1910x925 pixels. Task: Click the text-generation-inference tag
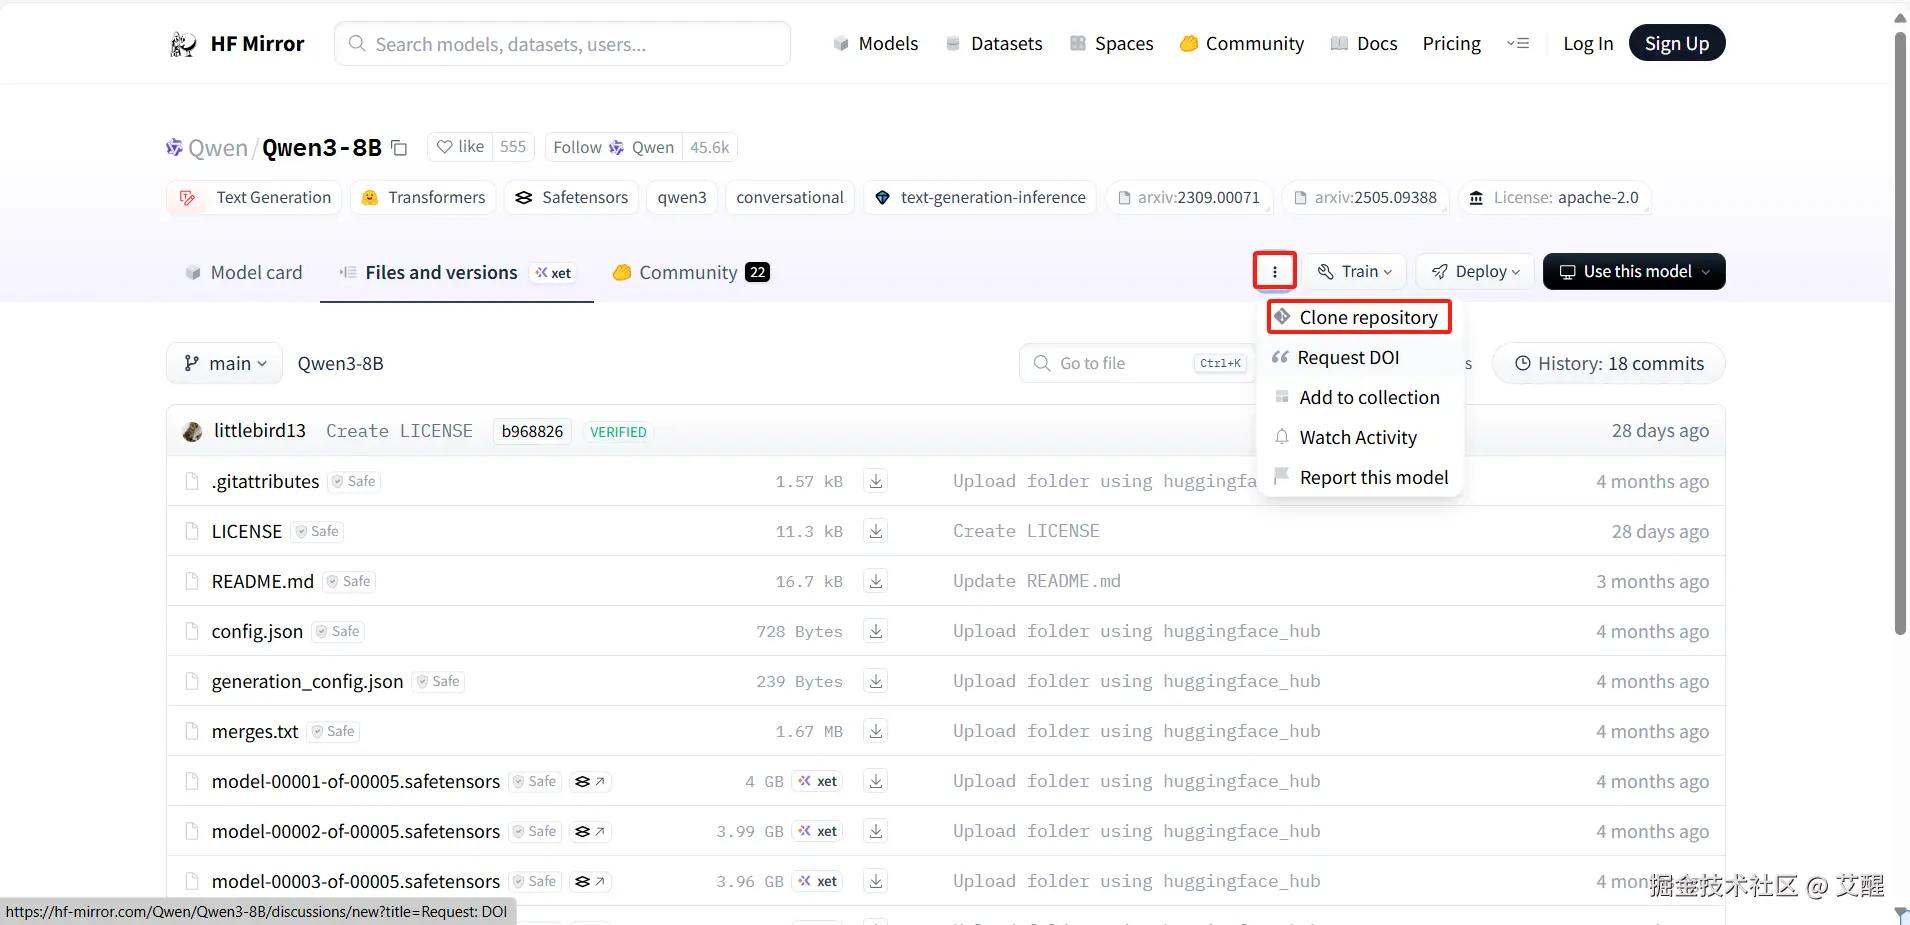[x=981, y=198]
